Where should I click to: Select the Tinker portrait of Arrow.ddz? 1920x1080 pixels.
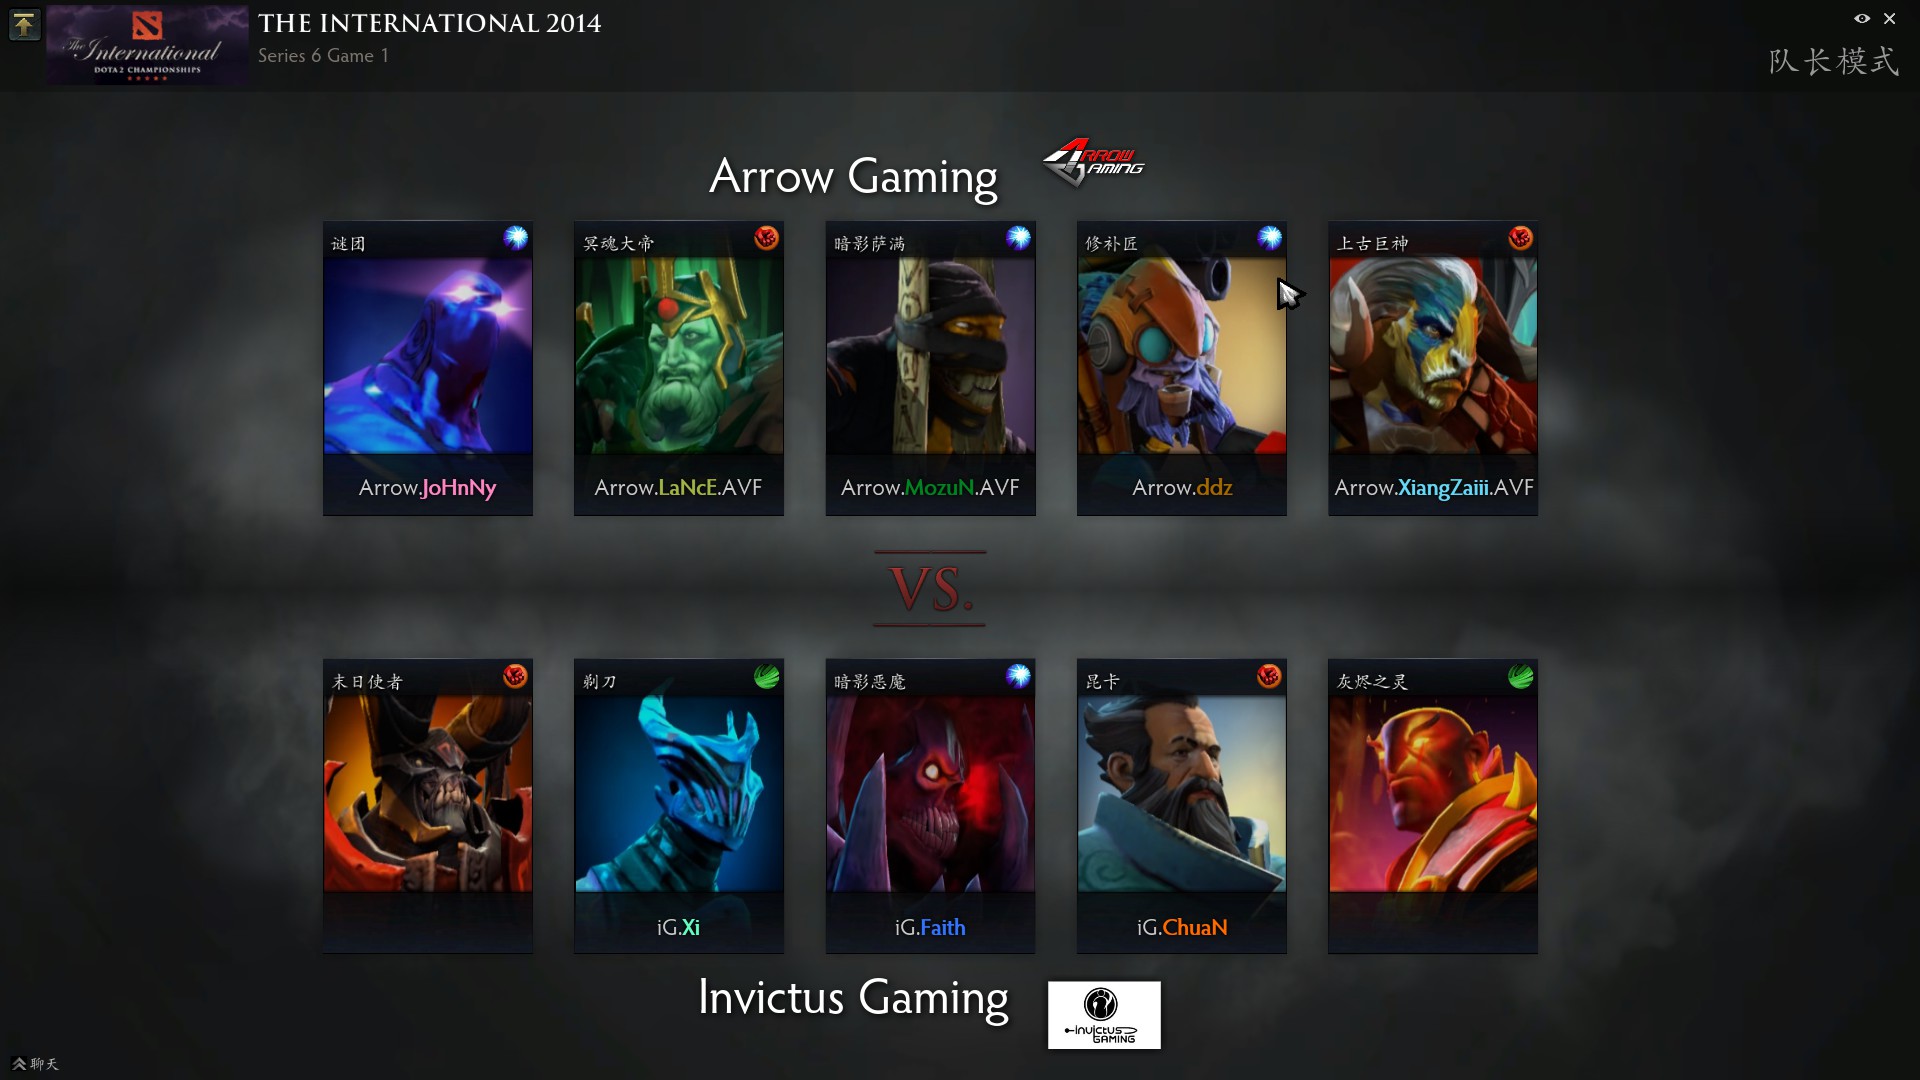(x=1182, y=356)
